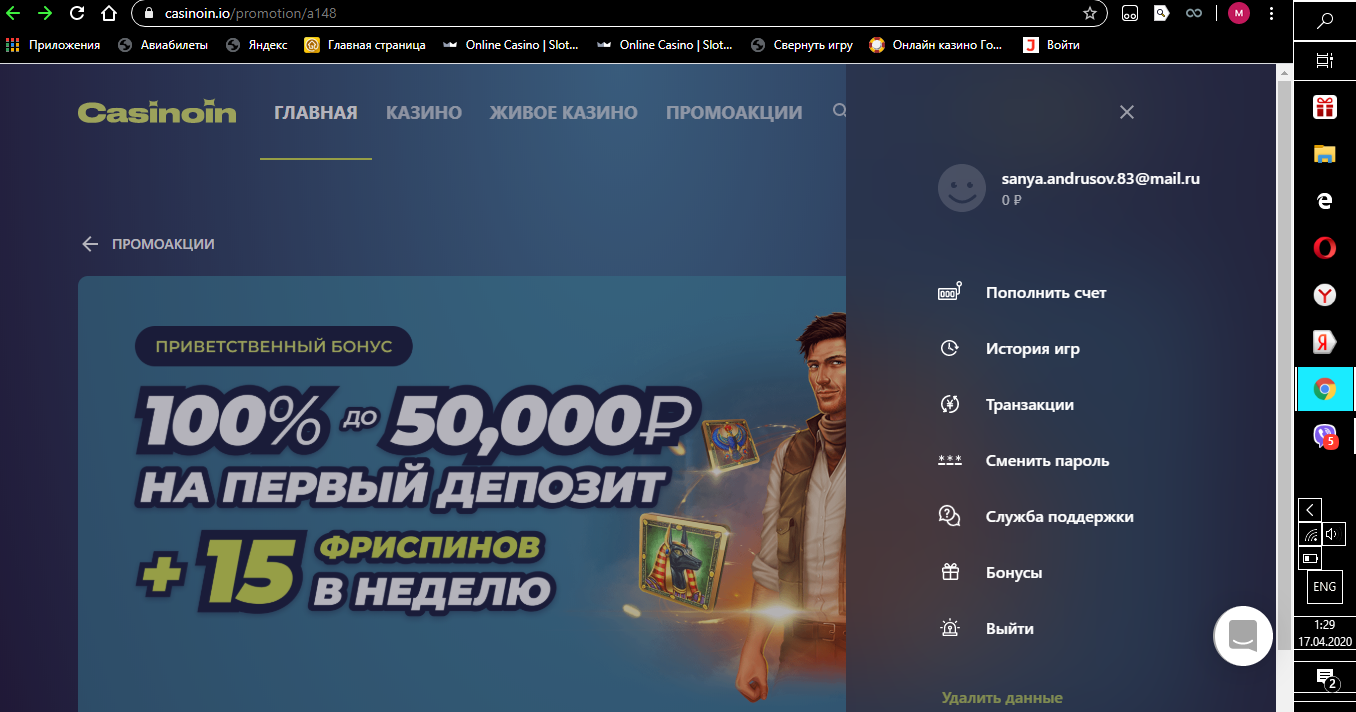This screenshot has width=1356, height=712.
Task: Open the ПРОМОАКЦИИ navigation tab
Action: coord(734,113)
